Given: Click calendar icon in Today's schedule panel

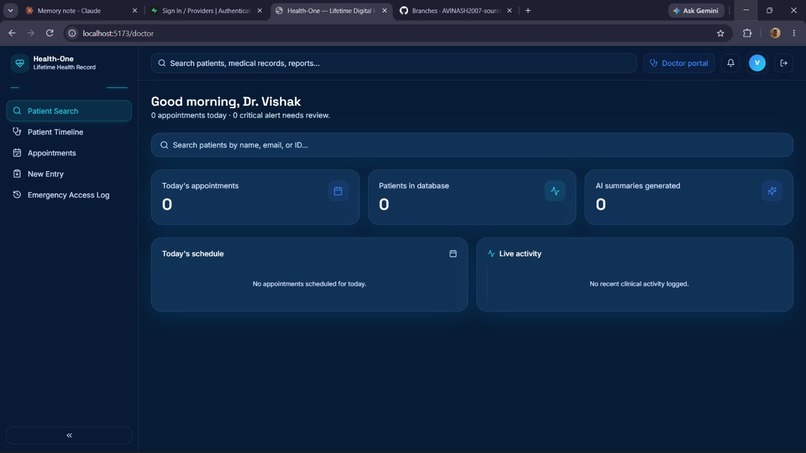Looking at the screenshot, I should tap(453, 253).
